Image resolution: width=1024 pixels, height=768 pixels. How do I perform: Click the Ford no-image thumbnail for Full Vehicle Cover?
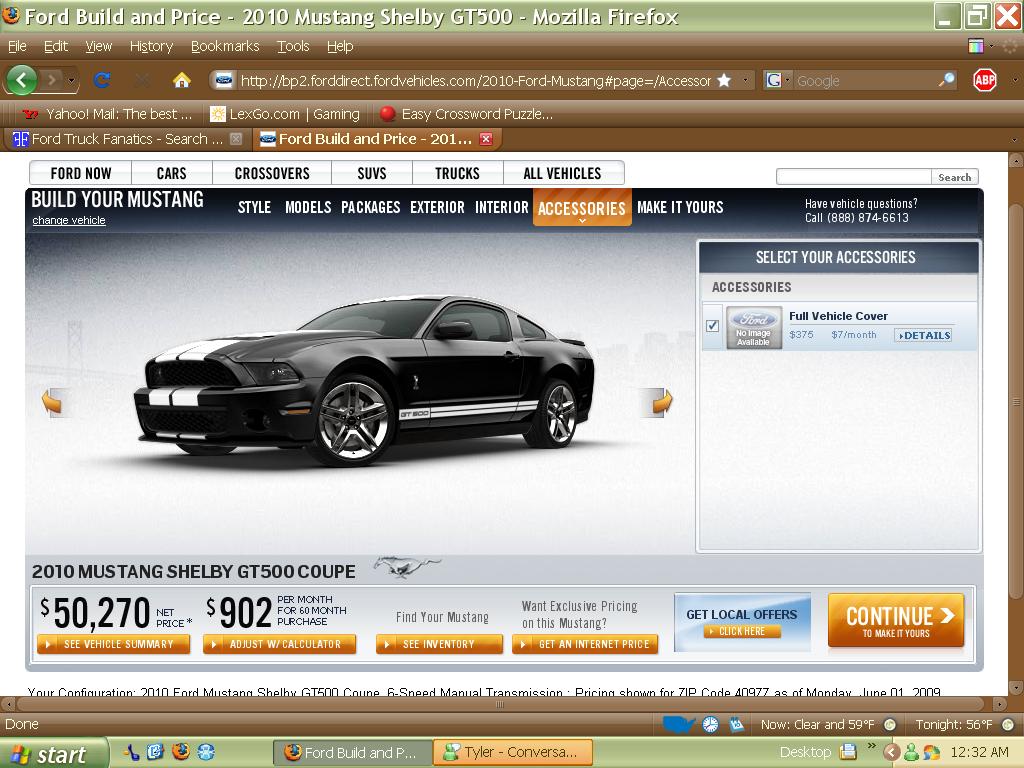pos(754,327)
